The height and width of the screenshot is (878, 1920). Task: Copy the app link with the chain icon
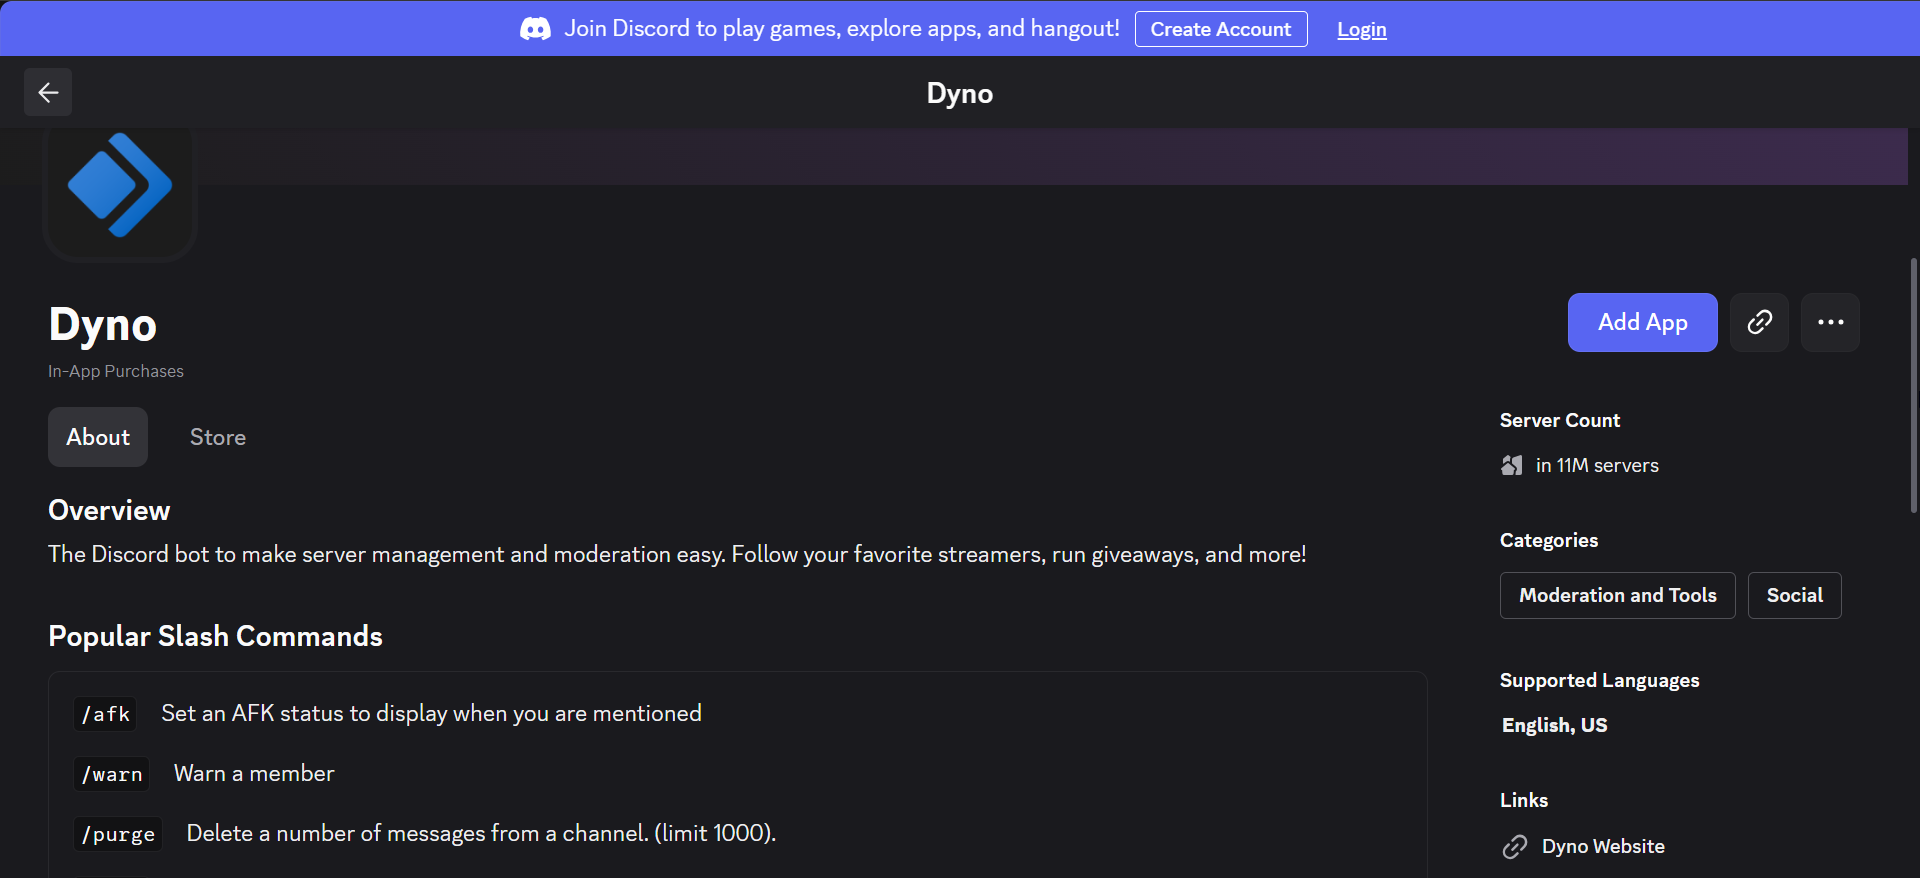tap(1760, 322)
